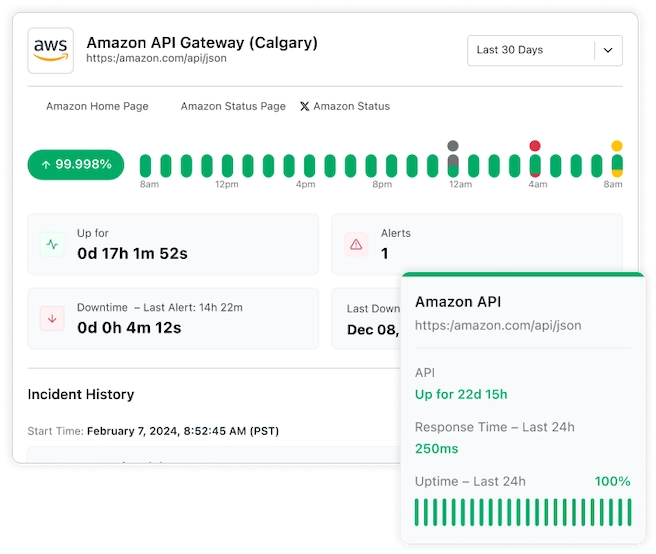Click the X icon beside Amazon Status
The image size is (656, 554).
click(305, 106)
